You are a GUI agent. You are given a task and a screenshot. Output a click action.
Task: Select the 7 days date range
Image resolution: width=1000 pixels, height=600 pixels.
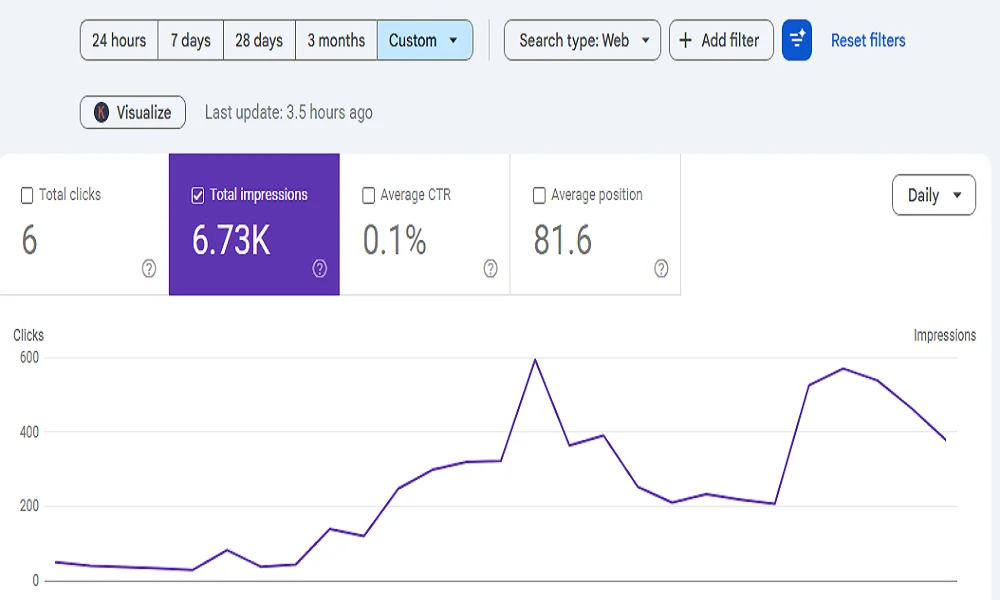point(191,40)
